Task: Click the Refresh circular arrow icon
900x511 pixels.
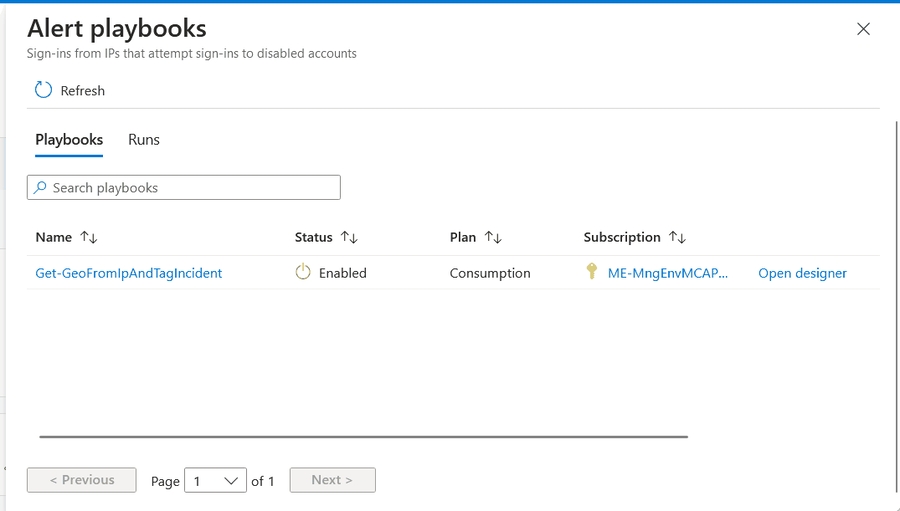Action: point(43,90)
